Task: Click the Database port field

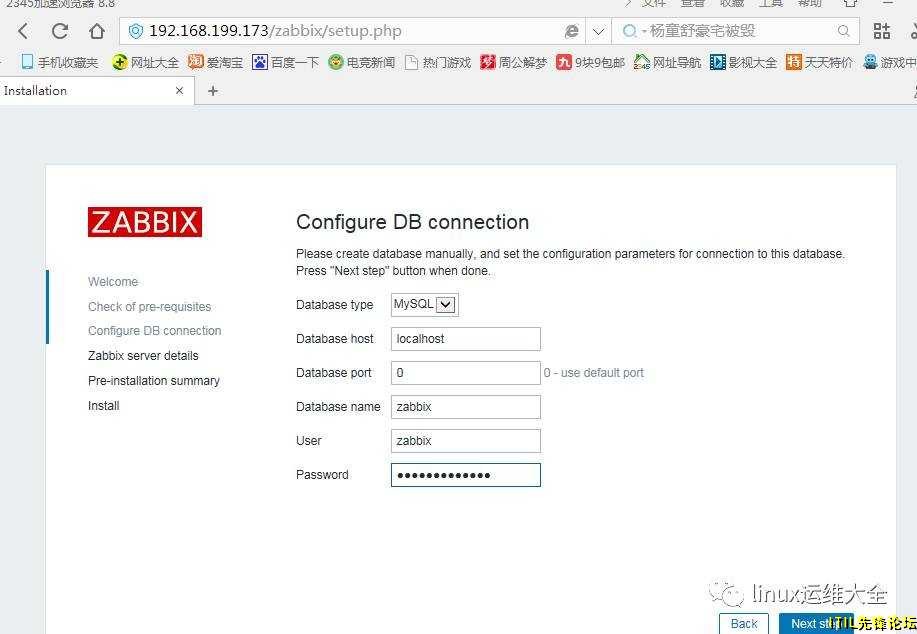Action: click(x=466, y=373)
